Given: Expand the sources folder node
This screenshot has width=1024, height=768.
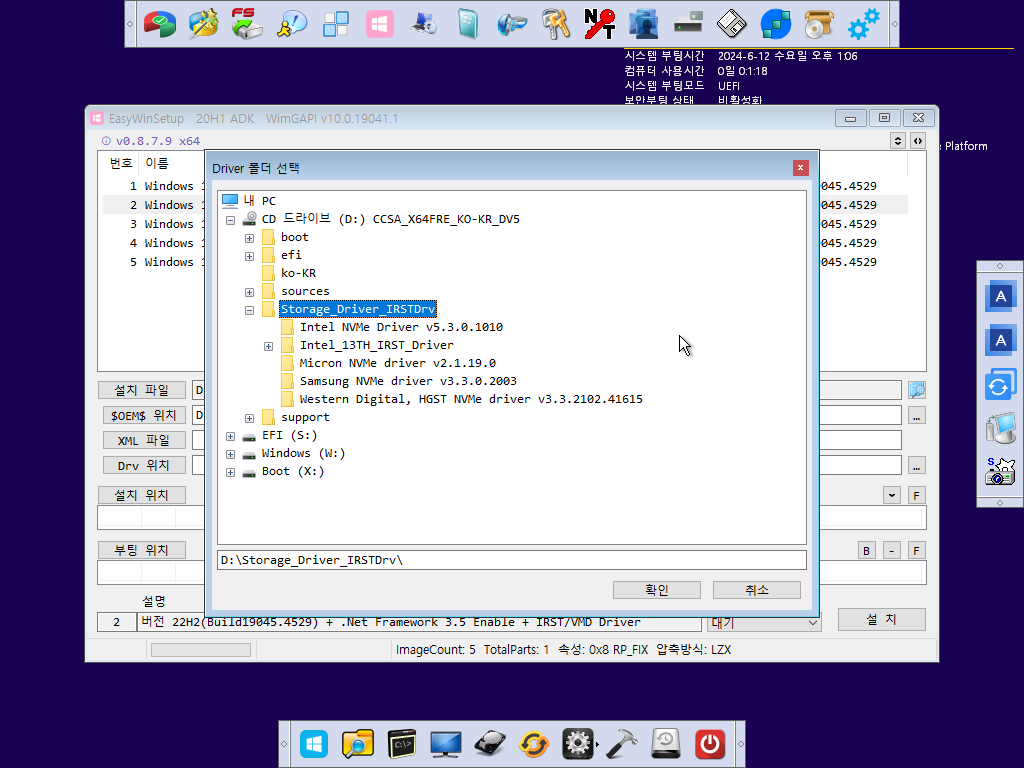Looking at the screenshot, I should click(249, 292).
